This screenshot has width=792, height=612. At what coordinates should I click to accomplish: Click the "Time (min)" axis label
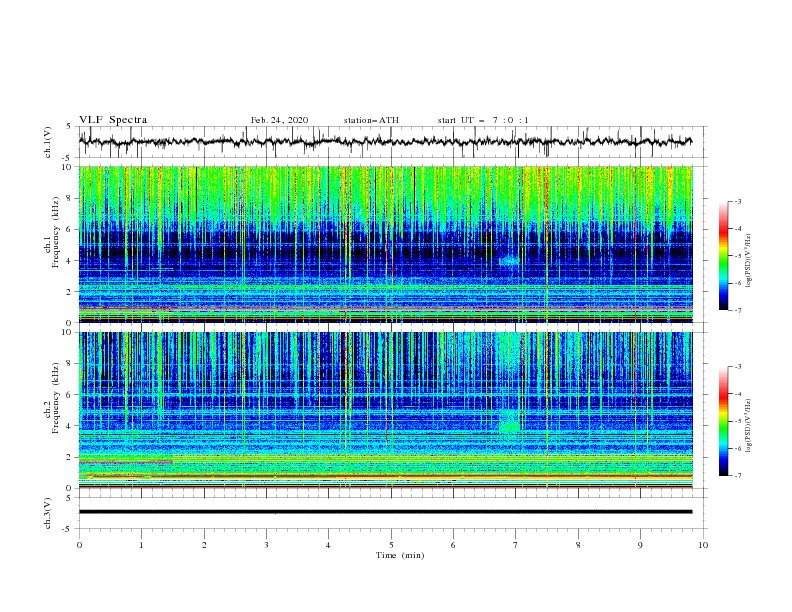tap(400, 555)
